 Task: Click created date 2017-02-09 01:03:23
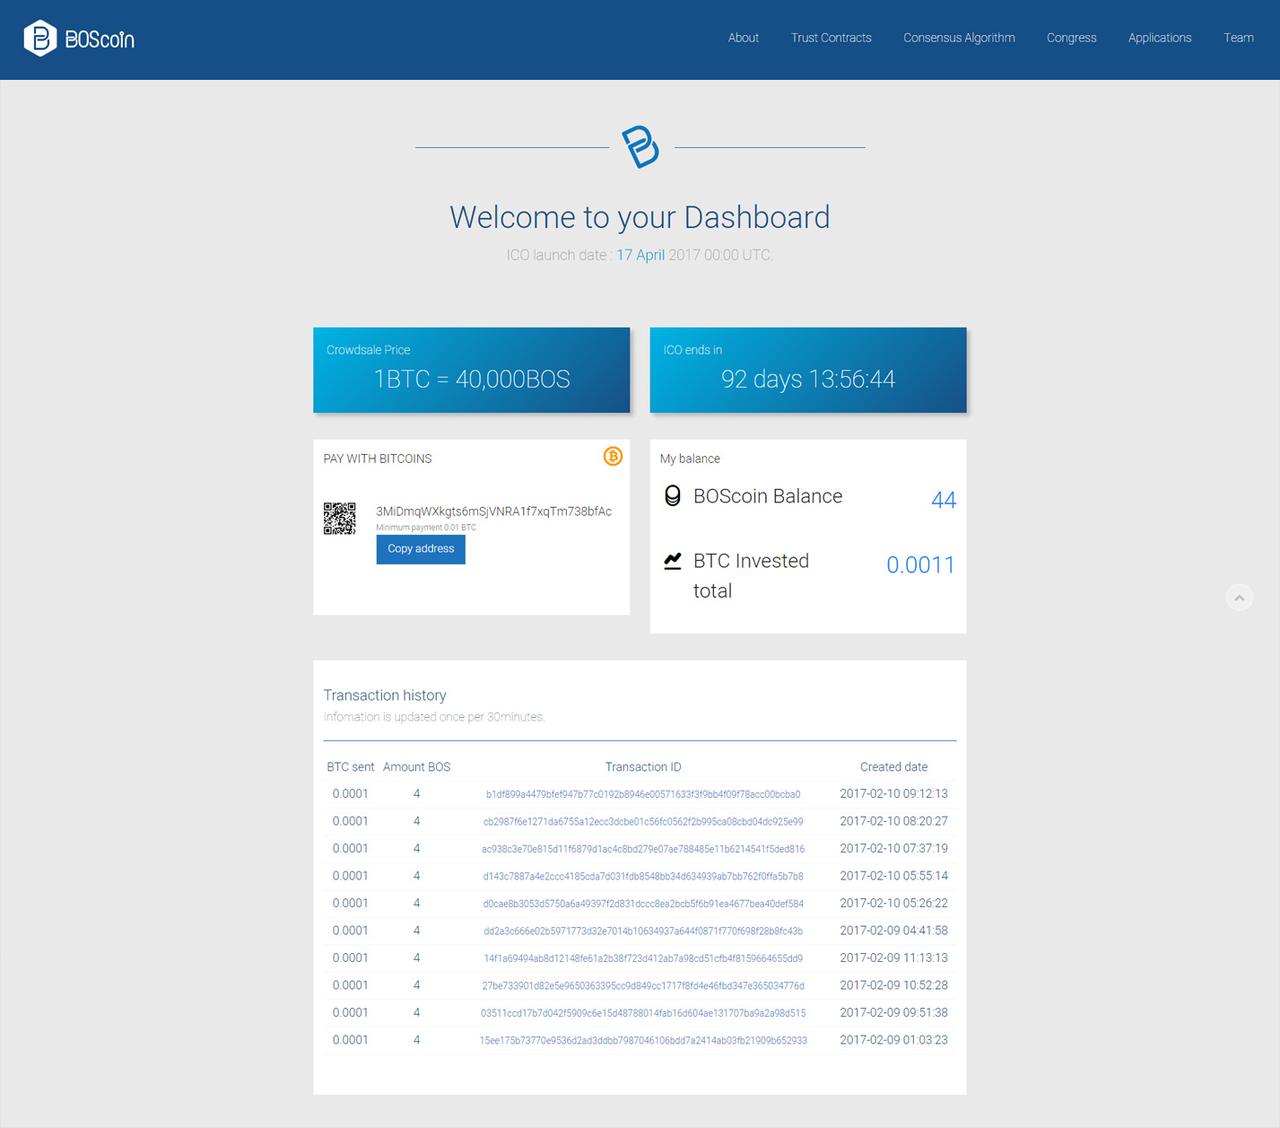[x=894, y=1040]
